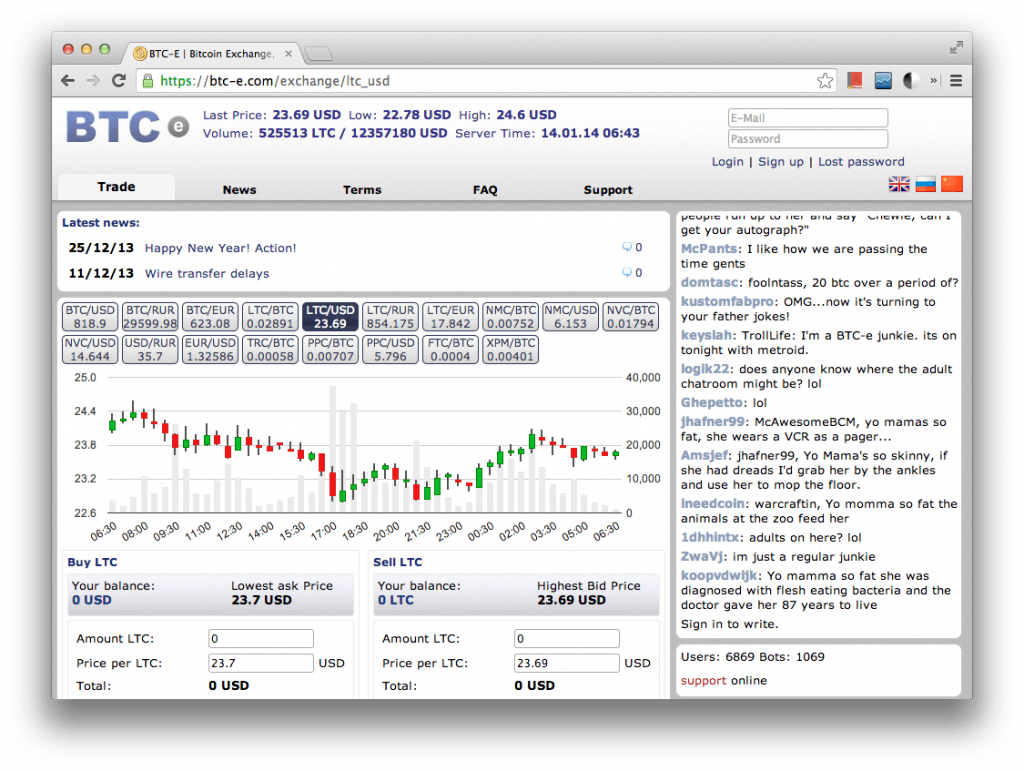
Task: Select the NMC/BTC pair
Action: tap(511, 317)
